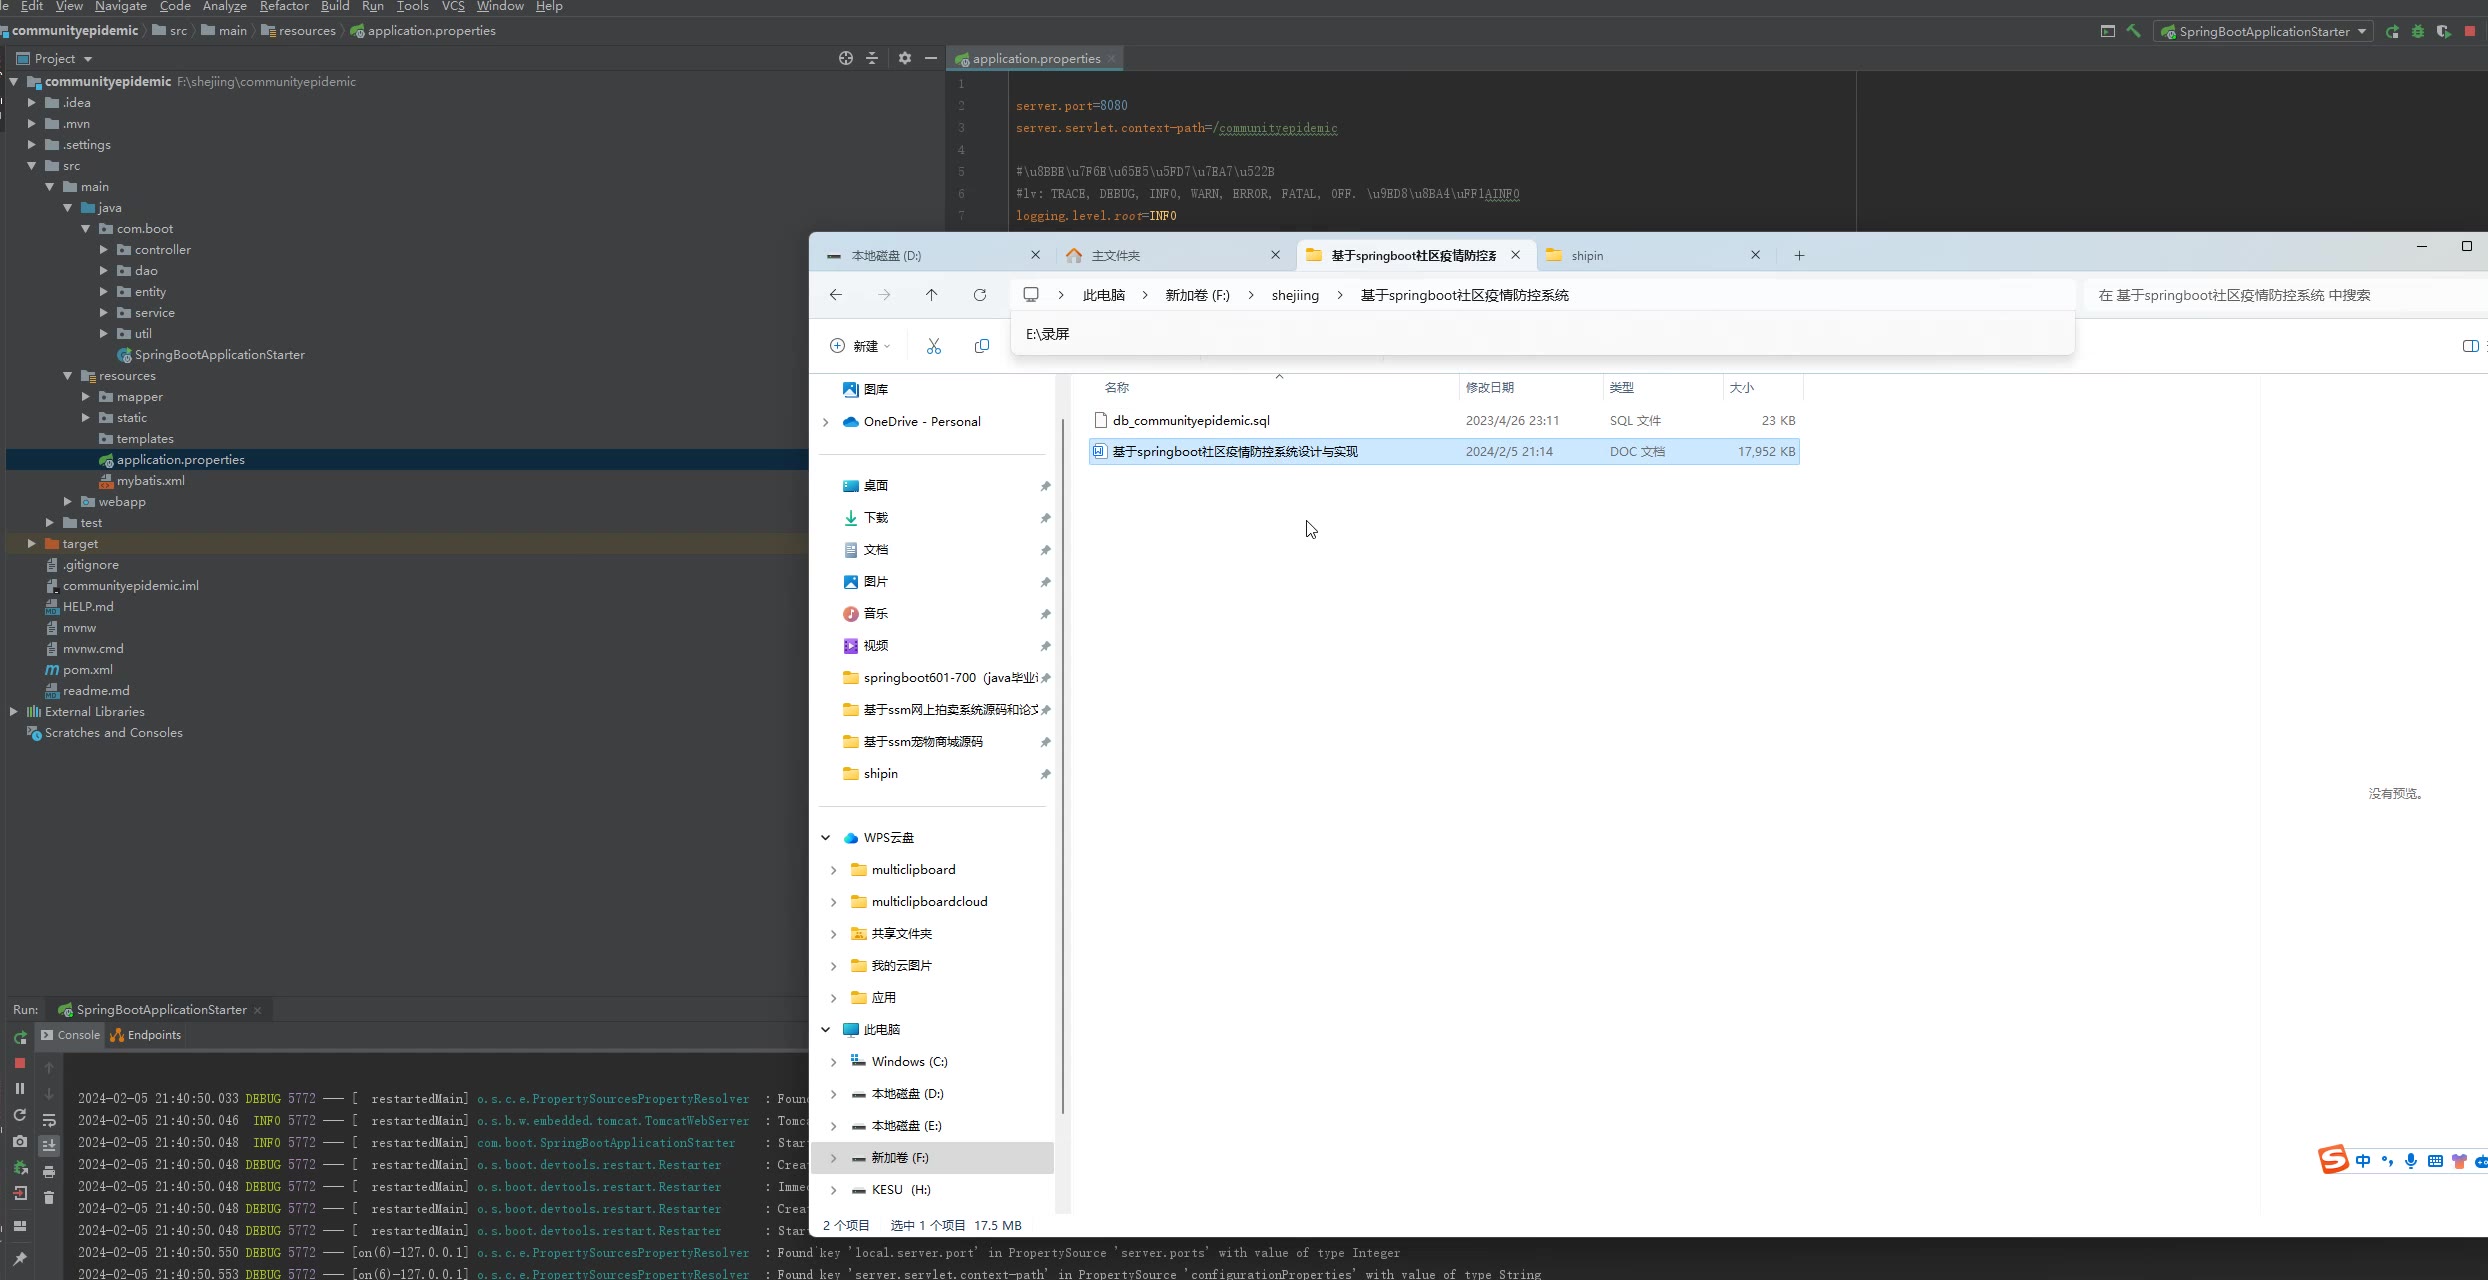This screenshot has width=2488, height=1280.
Task: Open the Project panel settings gear
Action: (x=905, y=59)
